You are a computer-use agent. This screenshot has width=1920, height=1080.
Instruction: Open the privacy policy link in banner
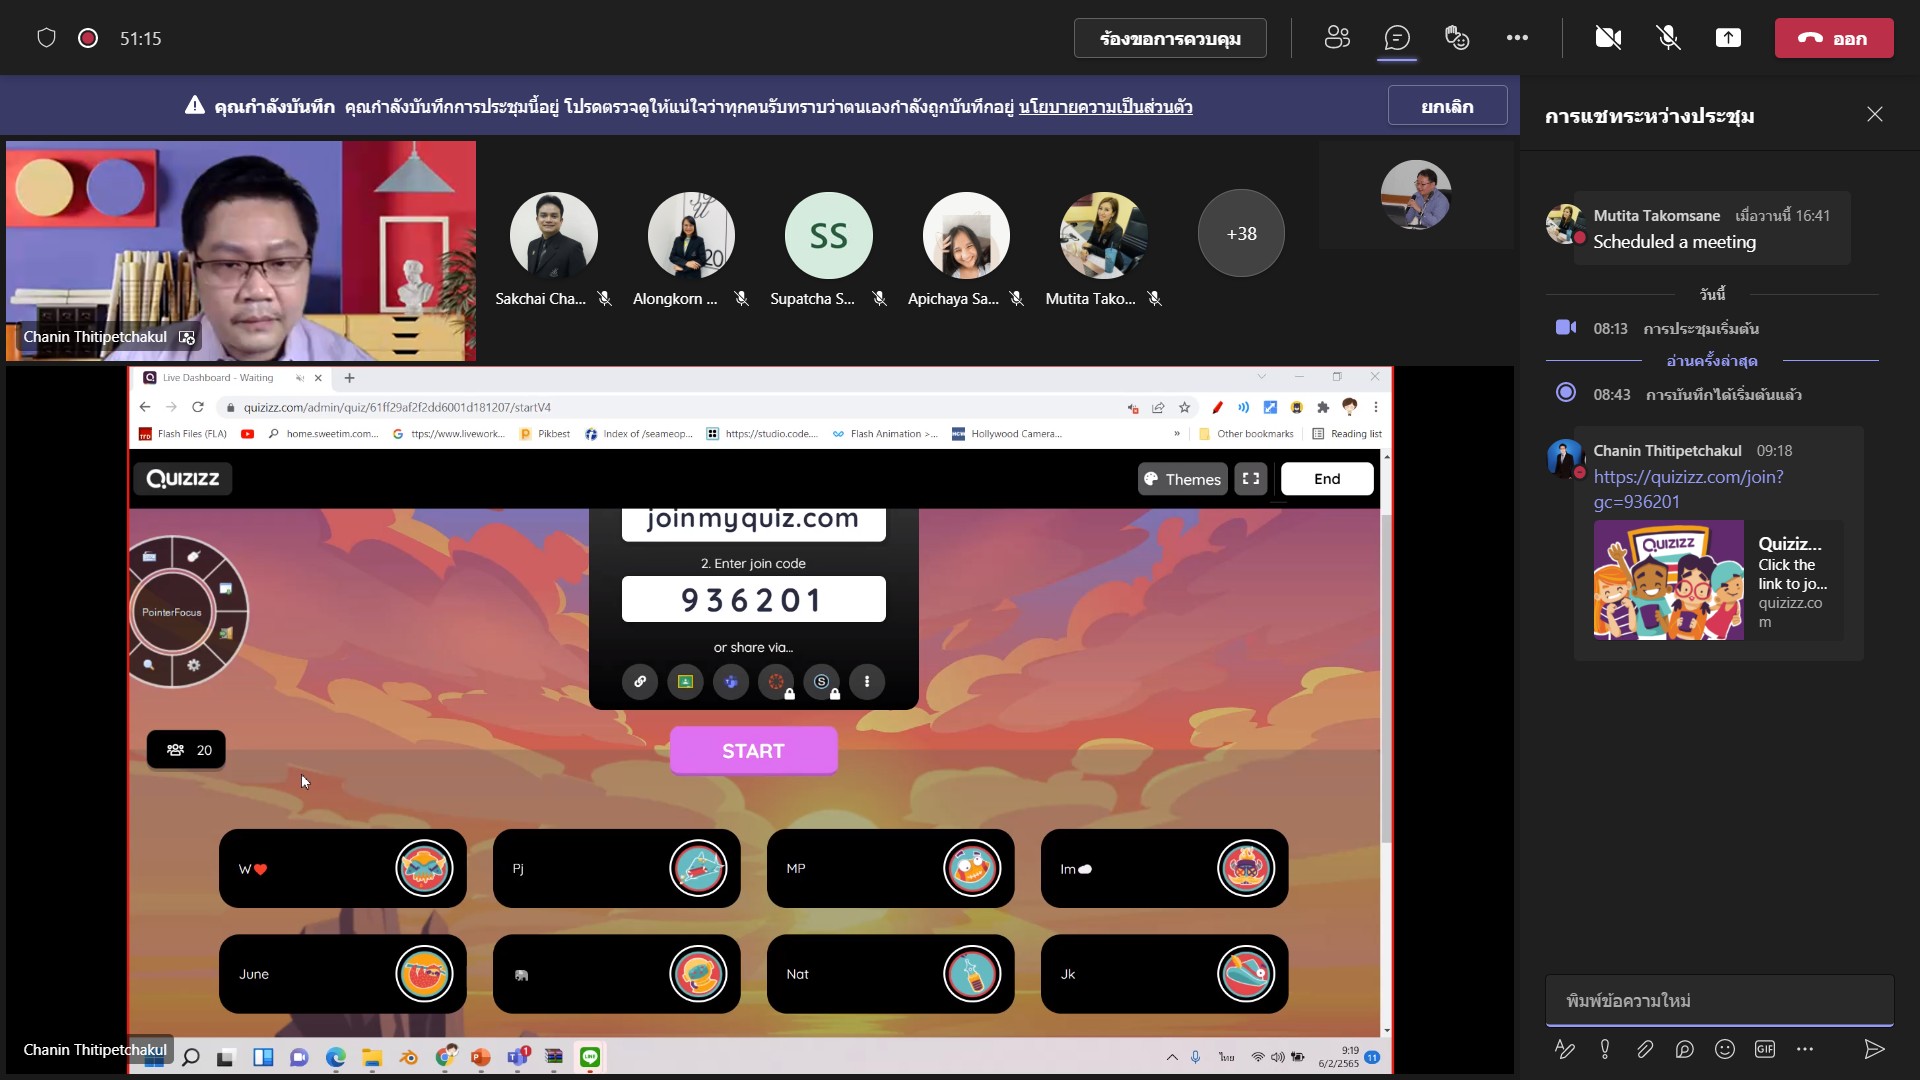(x=1105, y=107)
